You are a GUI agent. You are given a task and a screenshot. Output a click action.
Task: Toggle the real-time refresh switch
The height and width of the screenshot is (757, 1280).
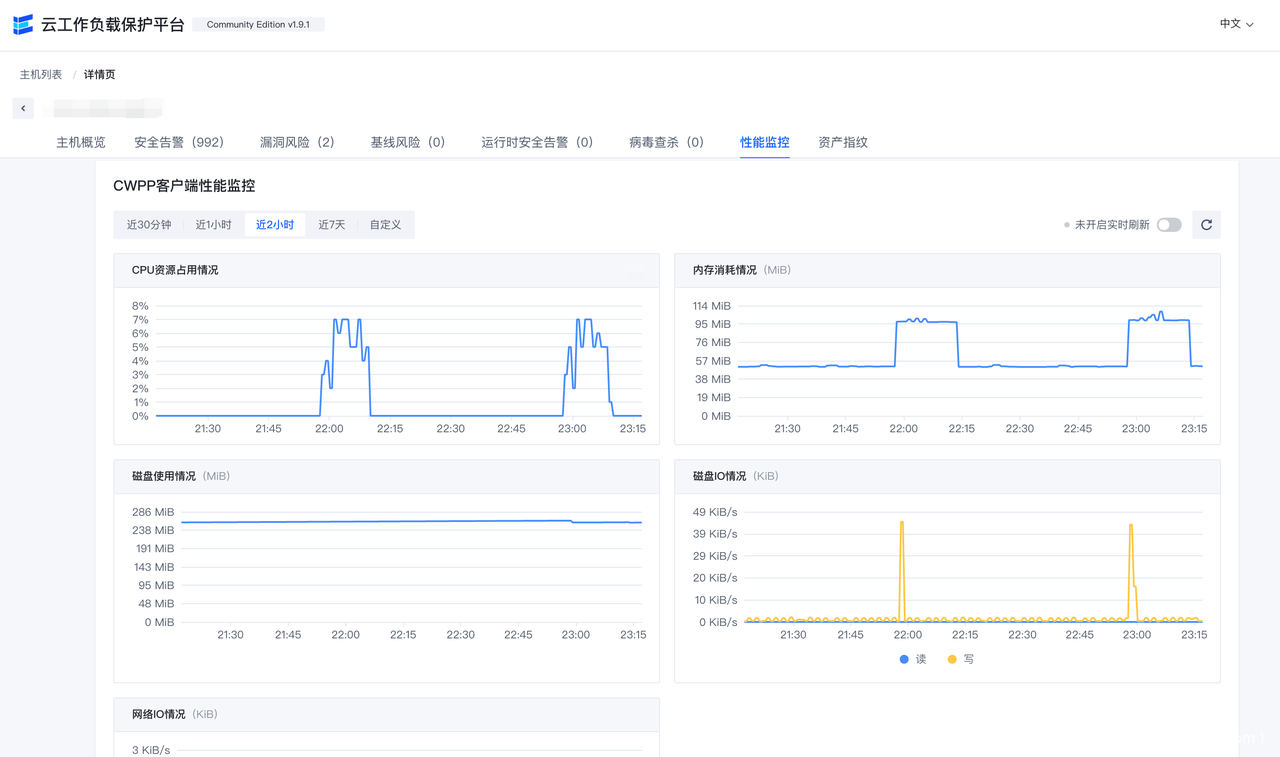(x=1168, y=225)
